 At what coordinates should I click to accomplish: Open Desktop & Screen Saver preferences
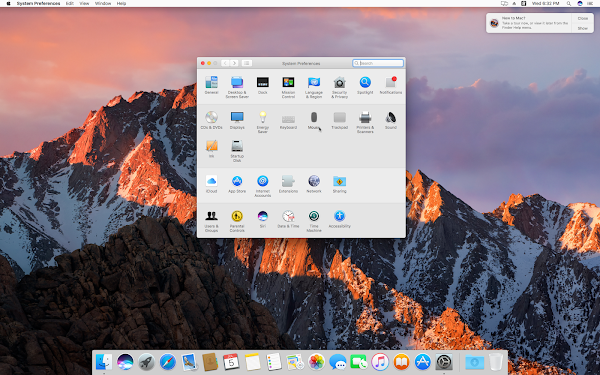(x=237, y=87)
